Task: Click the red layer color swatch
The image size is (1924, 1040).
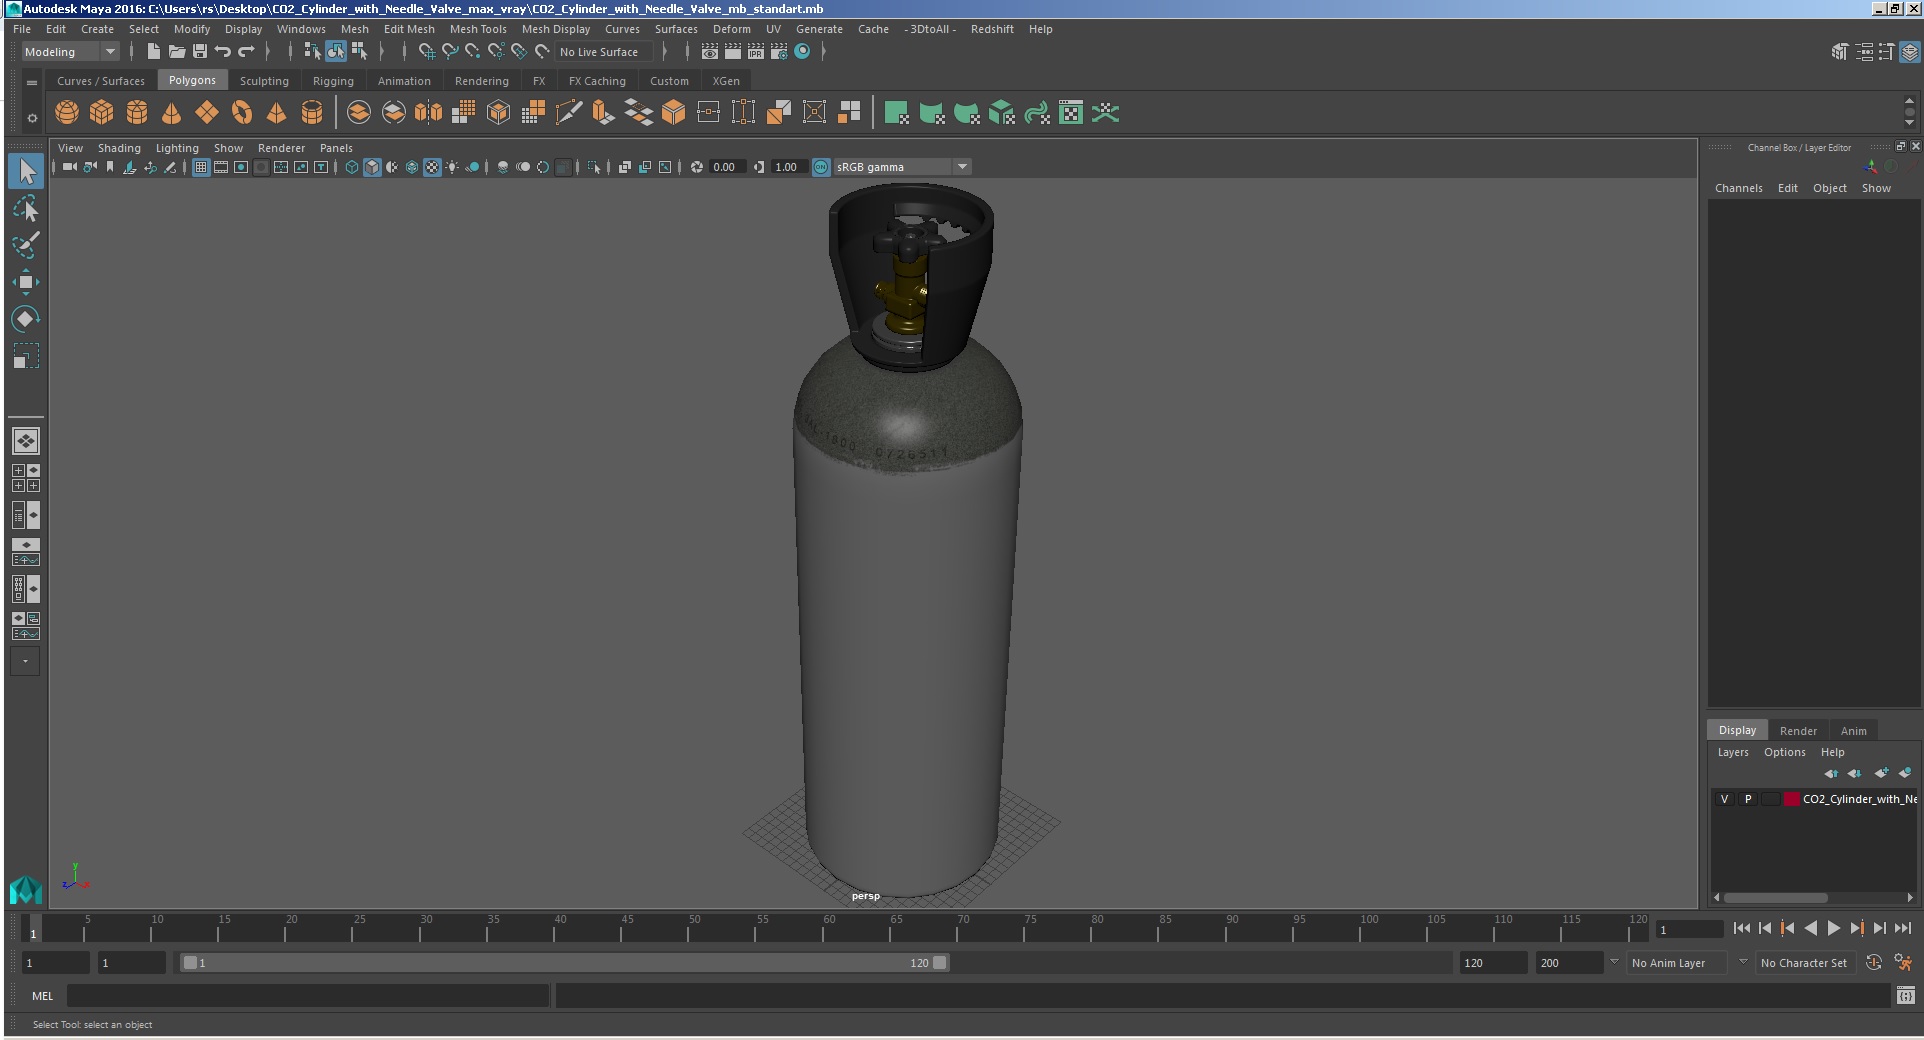Action: click(x=1792, y=799)
